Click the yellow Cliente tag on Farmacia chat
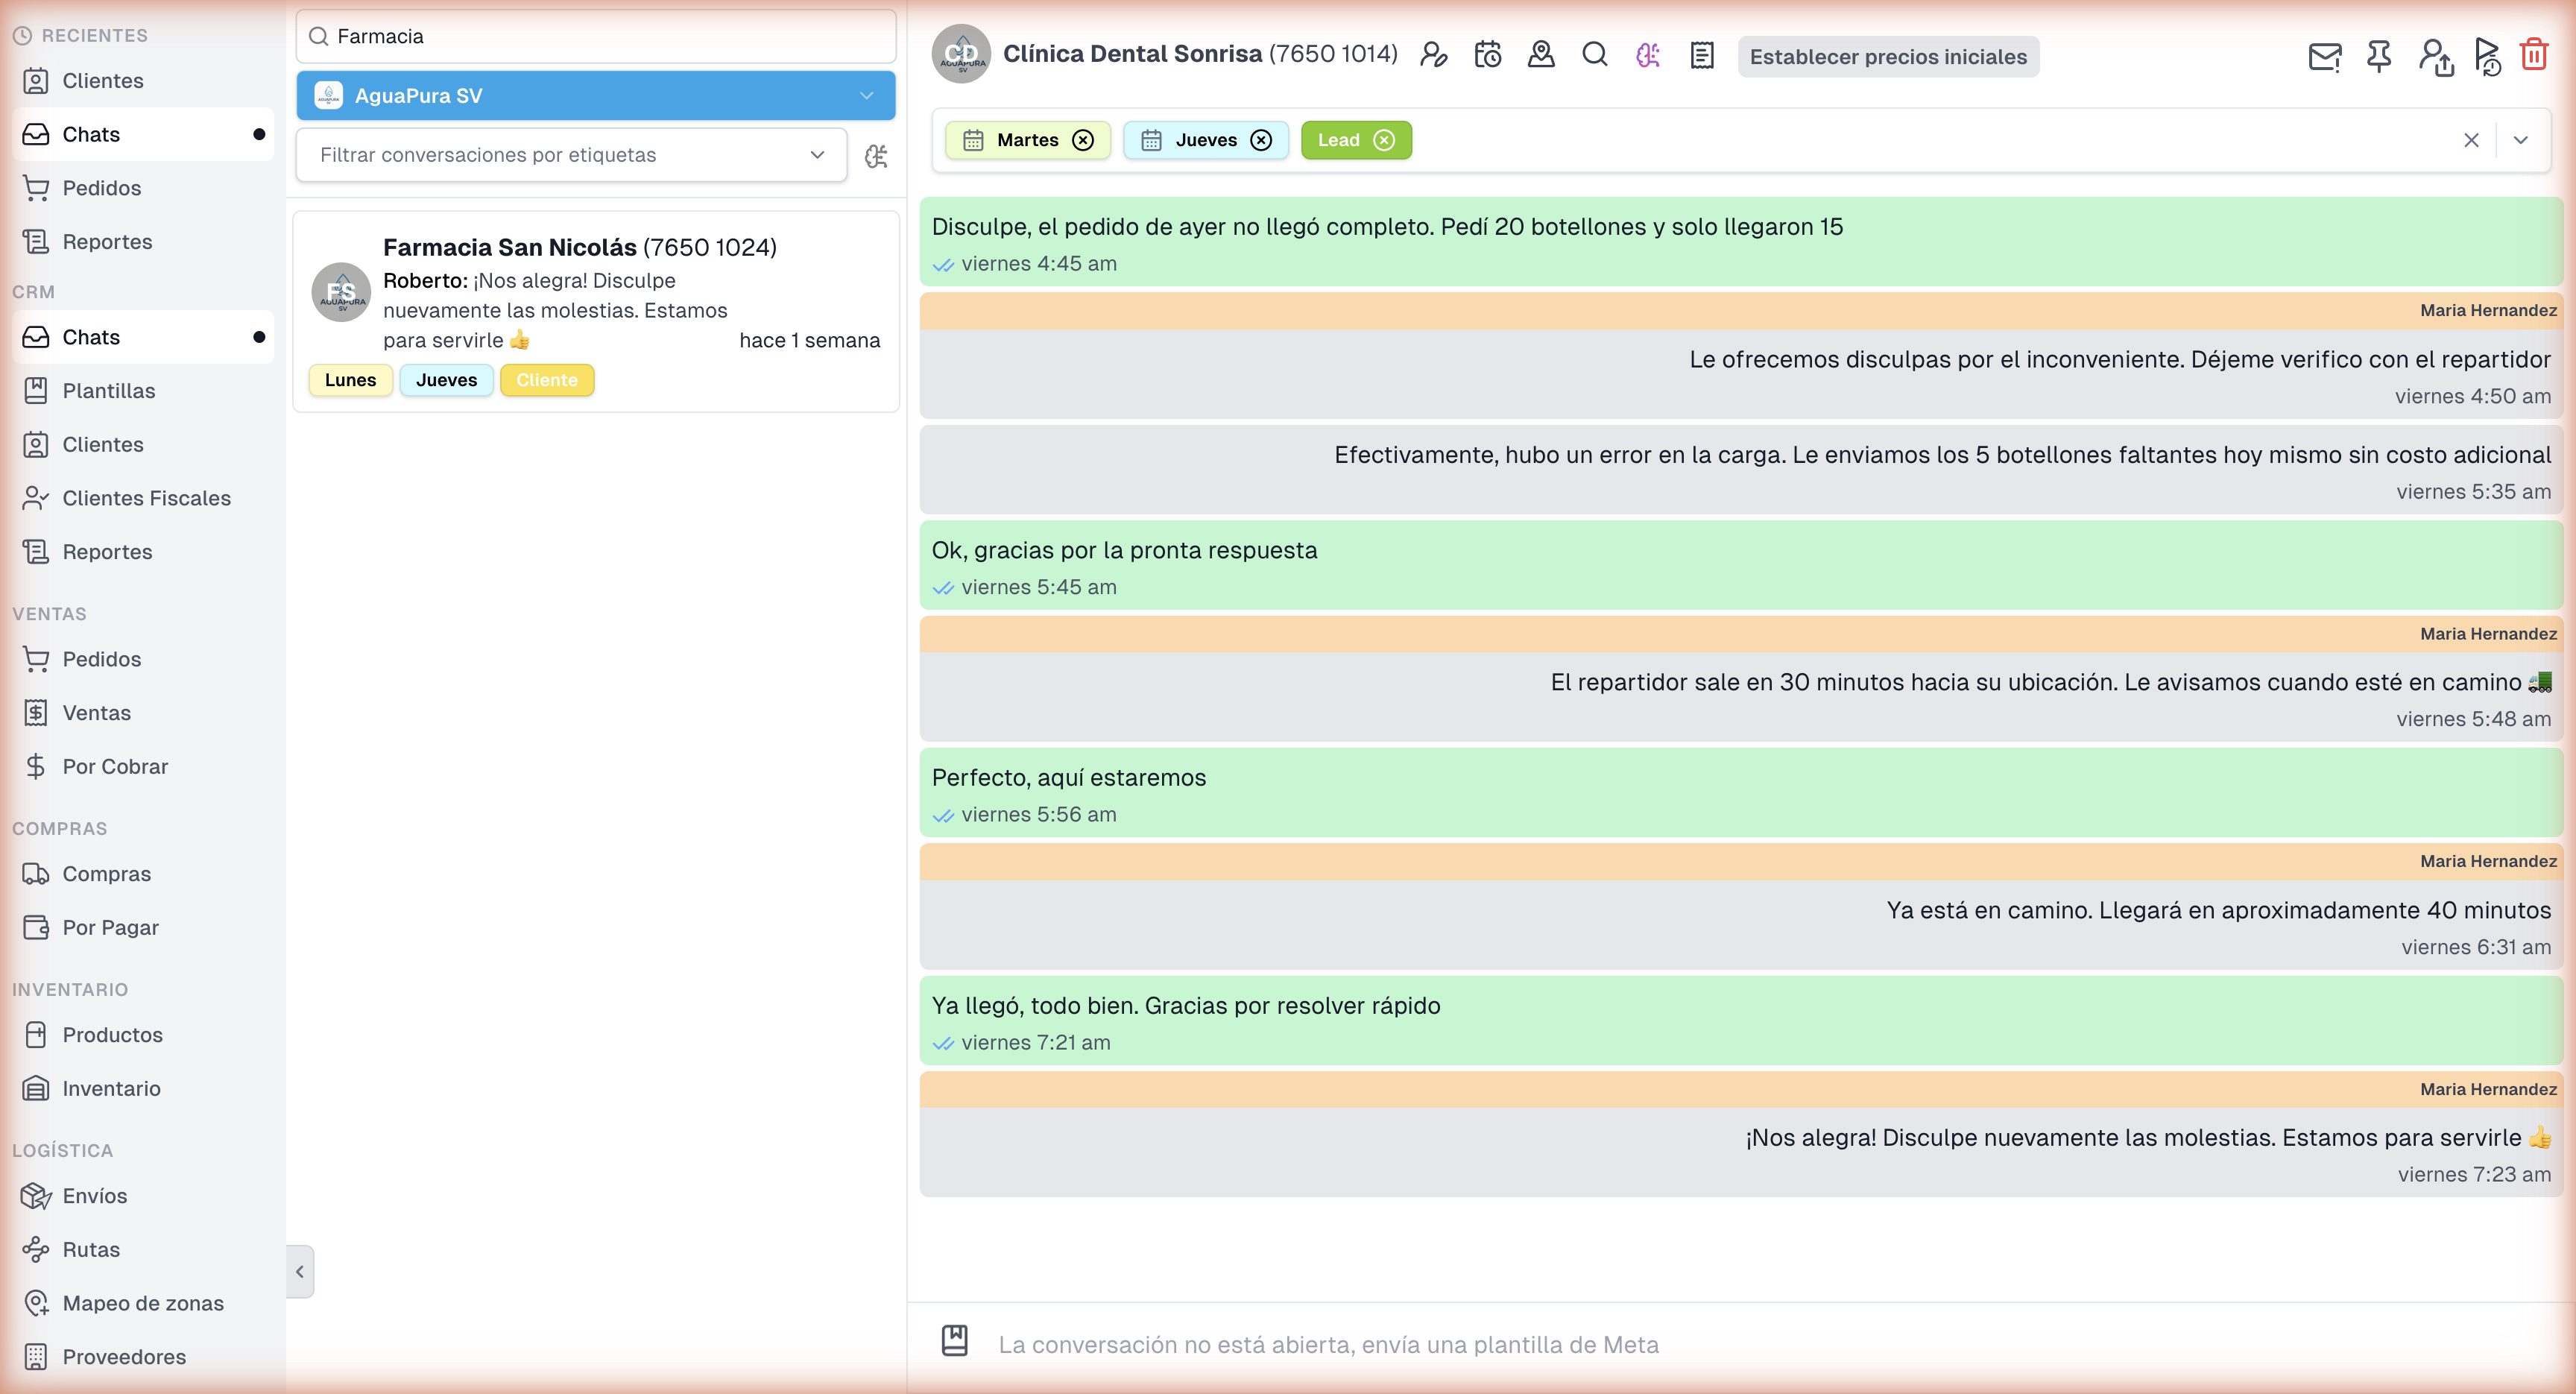This screenshot has height=1394, width=2576. pos(547,380)
